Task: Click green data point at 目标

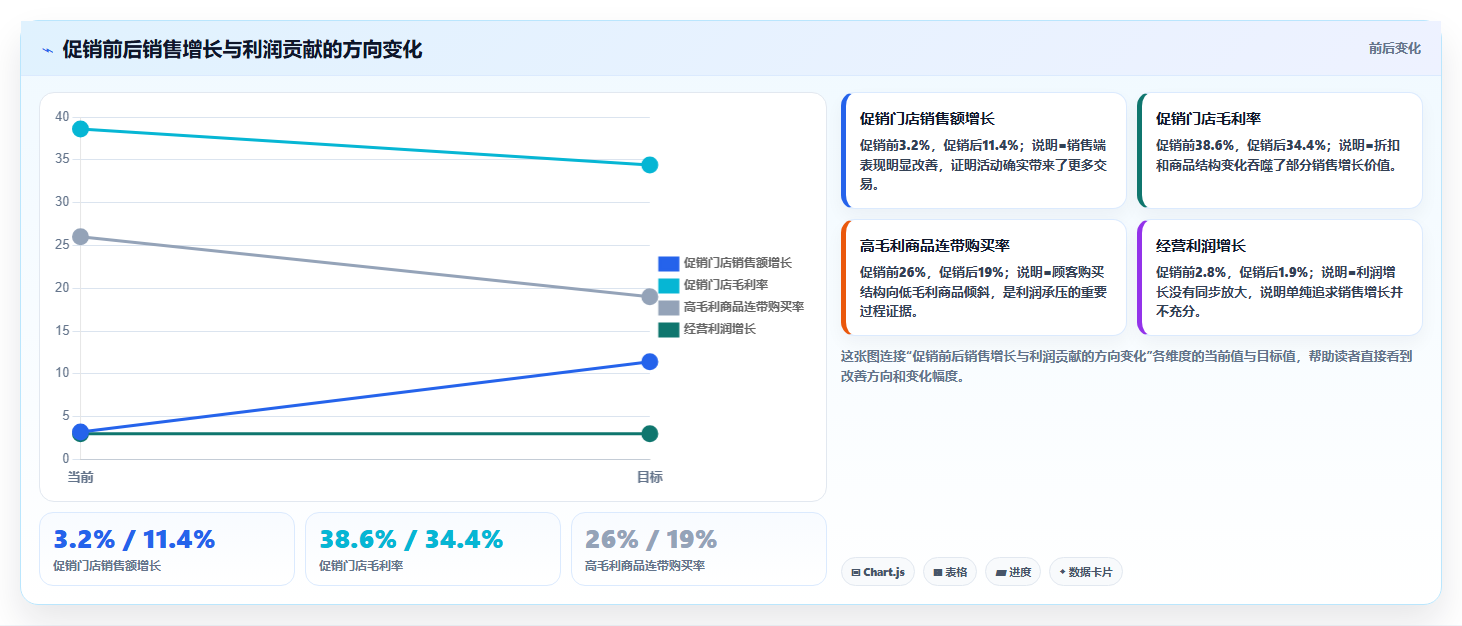Action: point(649,433)
